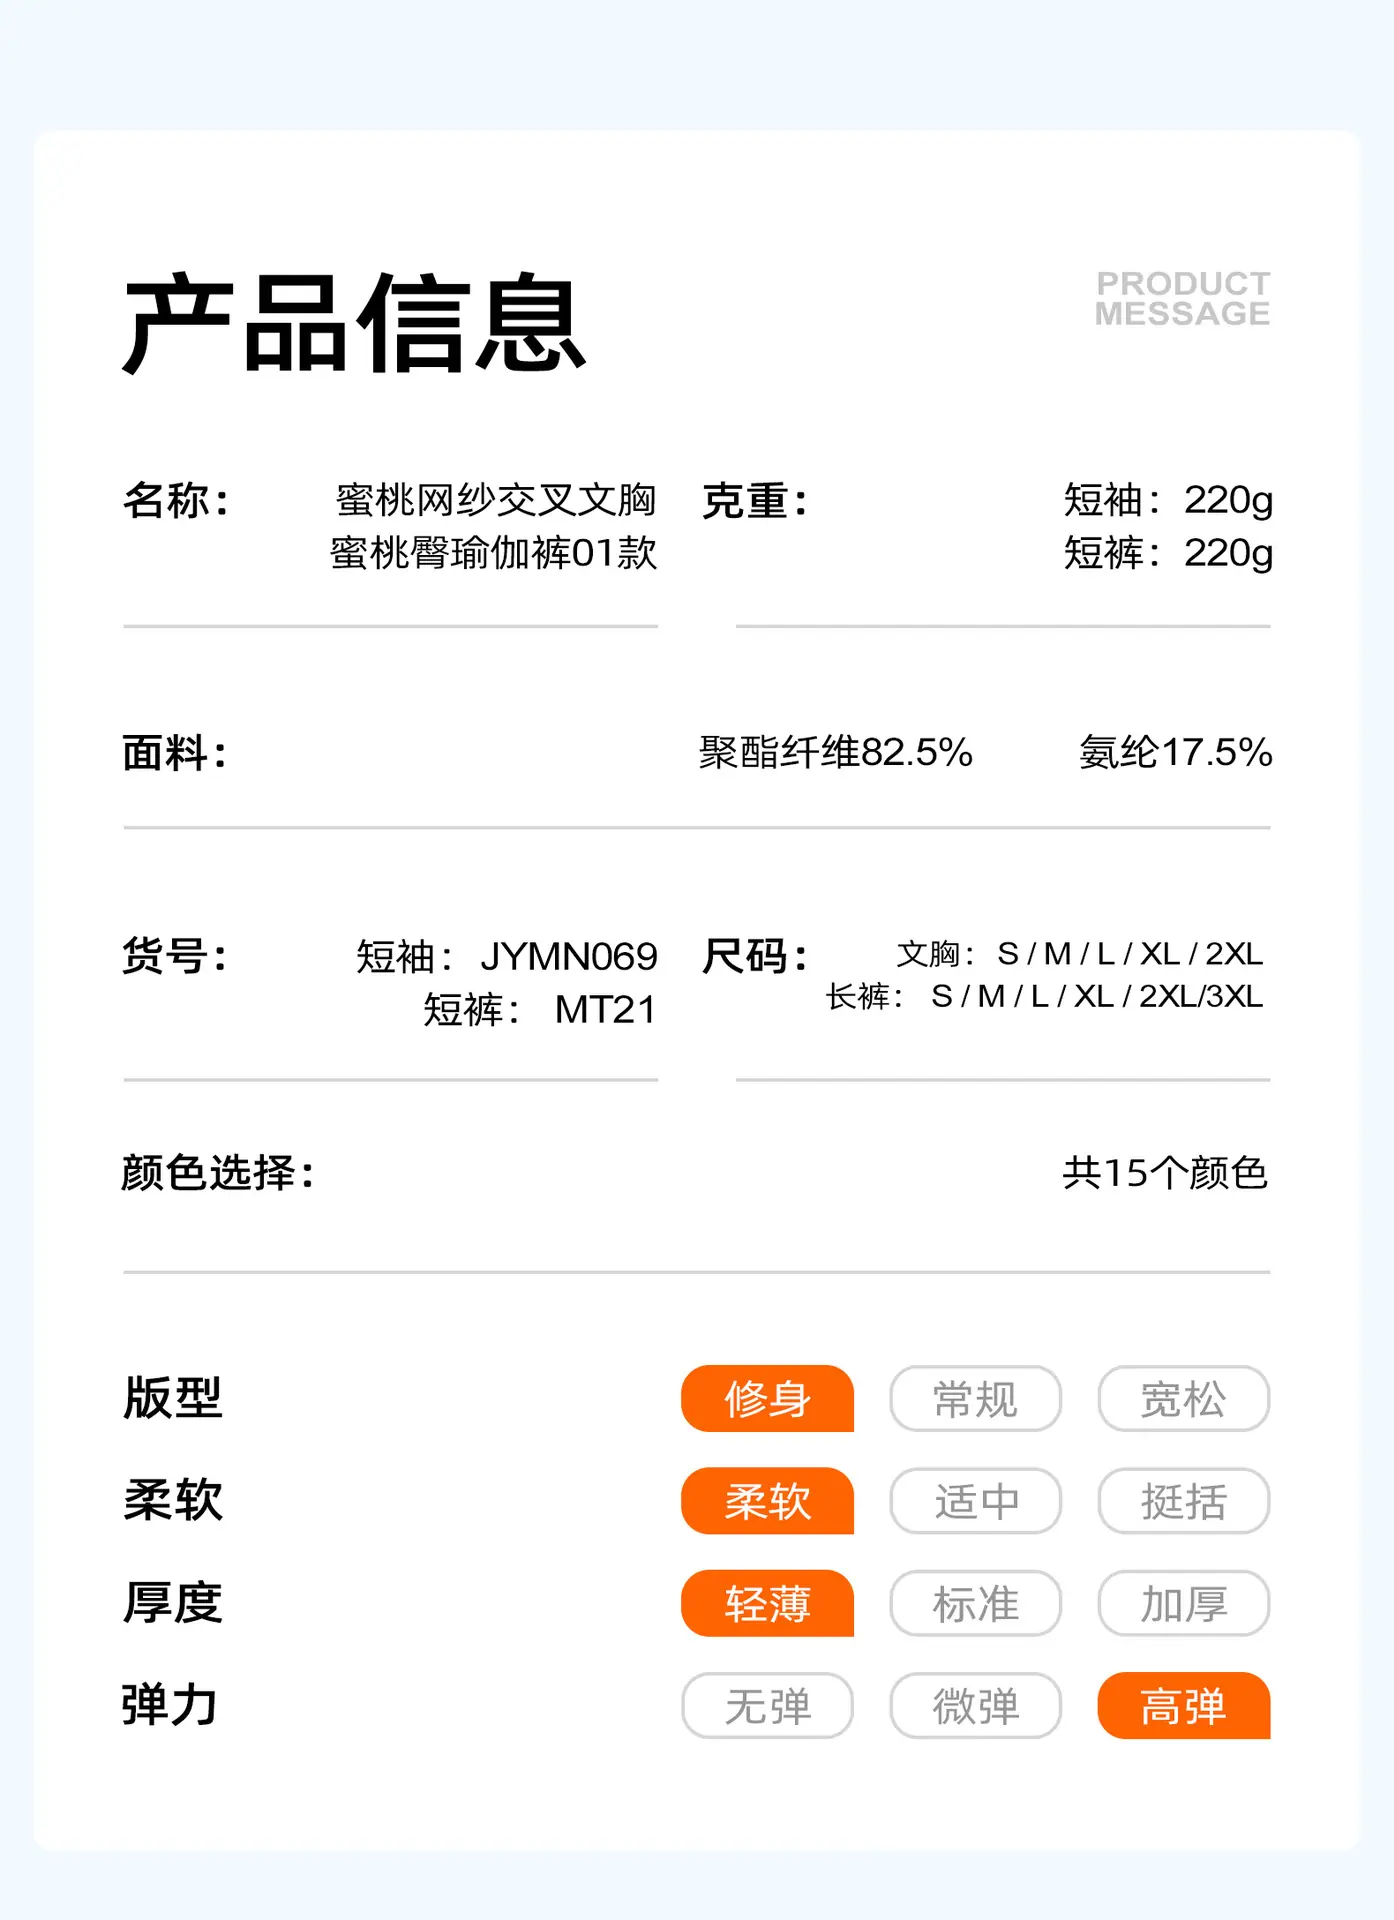Click the 轻薄 thickness pill

pyautogui.click(x=767, y=1603)
